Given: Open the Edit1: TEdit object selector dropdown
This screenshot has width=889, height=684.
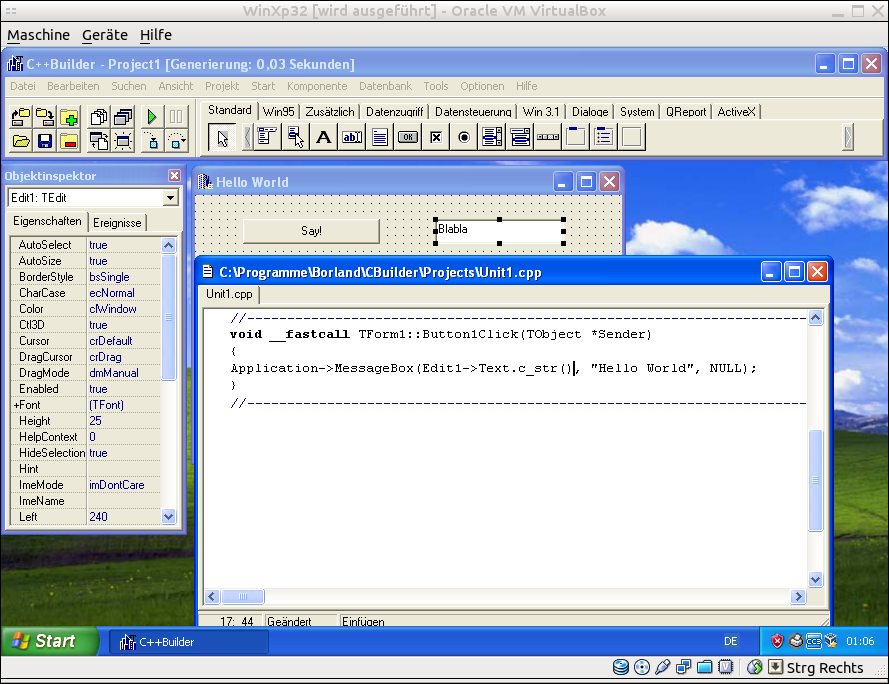Looking at the screenshot, I should click(x=170, y=198).
